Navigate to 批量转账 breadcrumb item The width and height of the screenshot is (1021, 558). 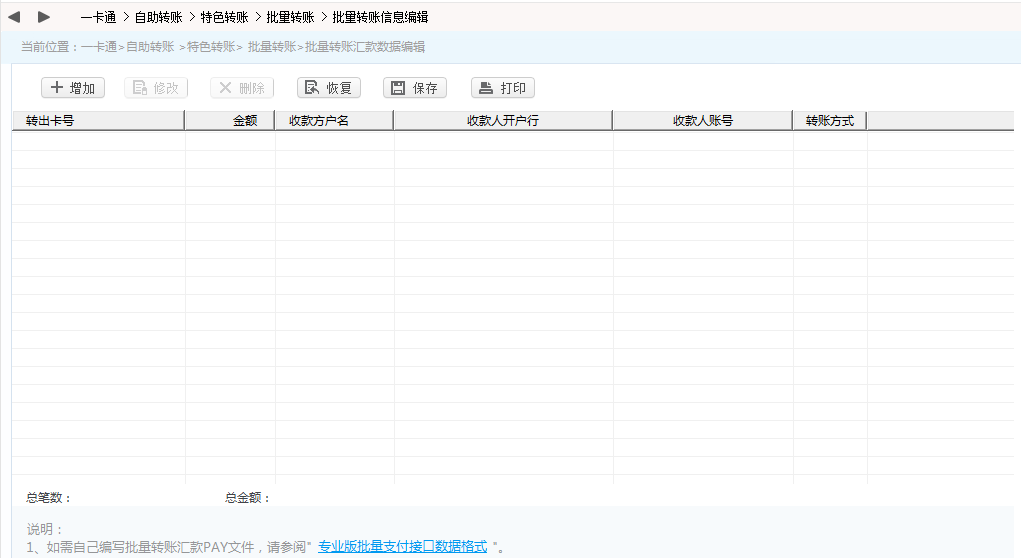coord(290,17)
